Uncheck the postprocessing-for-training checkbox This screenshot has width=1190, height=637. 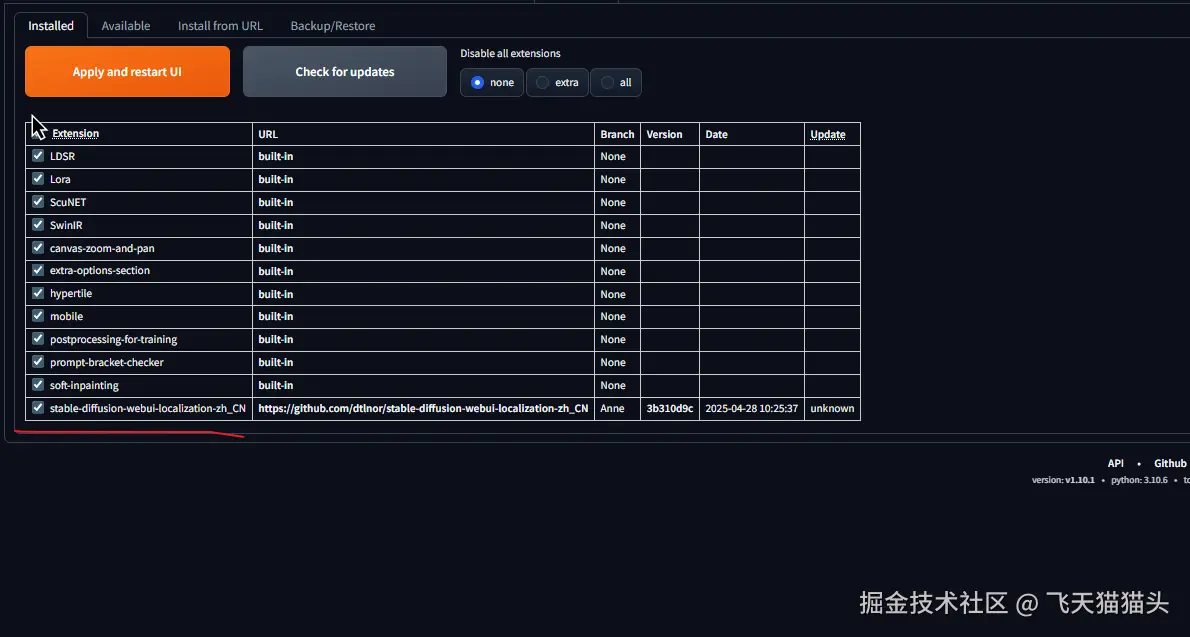[x=38, y=339]
